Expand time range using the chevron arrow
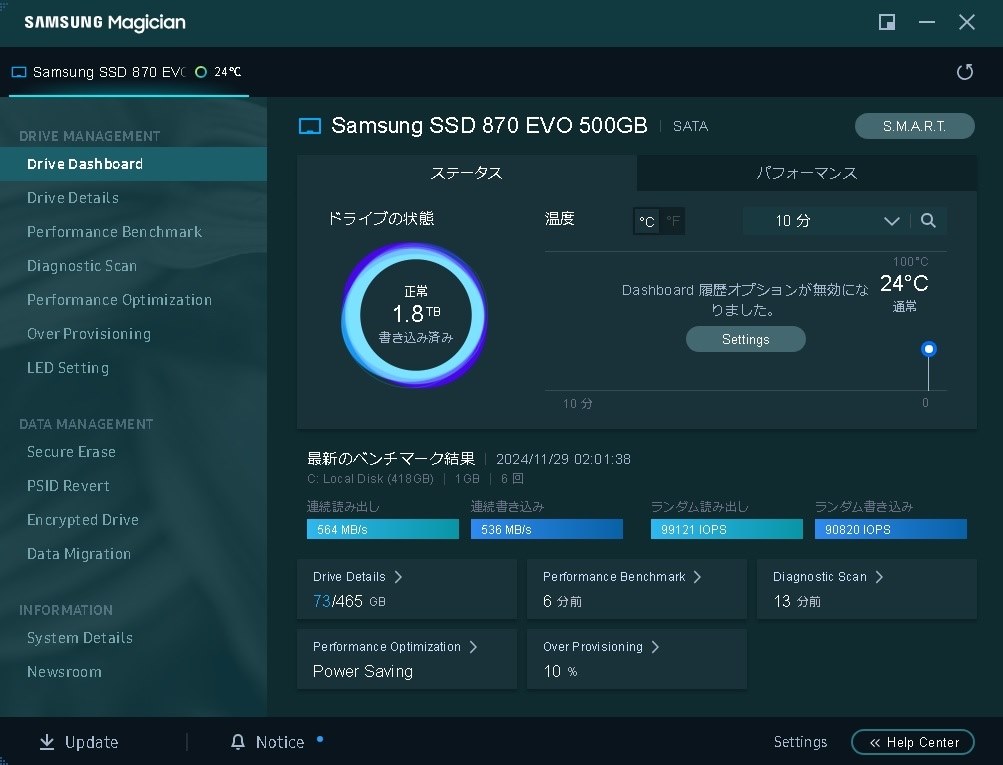1003x765 pixels. (x=892, y=221)
